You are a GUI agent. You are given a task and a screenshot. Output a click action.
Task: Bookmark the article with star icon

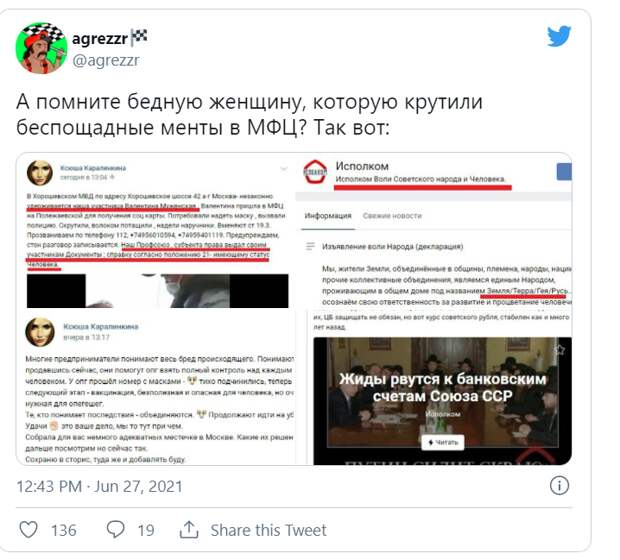click(x=559, y=350)
